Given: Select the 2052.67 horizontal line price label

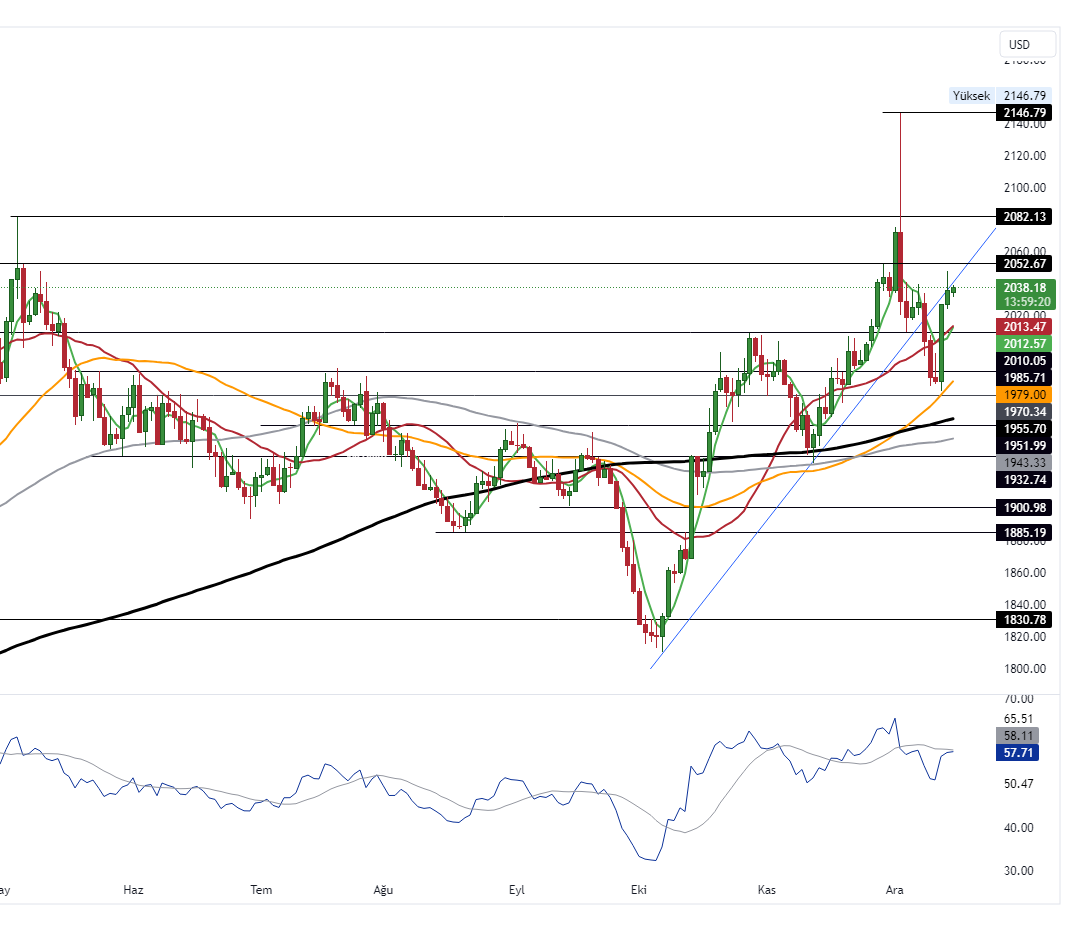Looking at the screenshot, I should pos(1025,264).
